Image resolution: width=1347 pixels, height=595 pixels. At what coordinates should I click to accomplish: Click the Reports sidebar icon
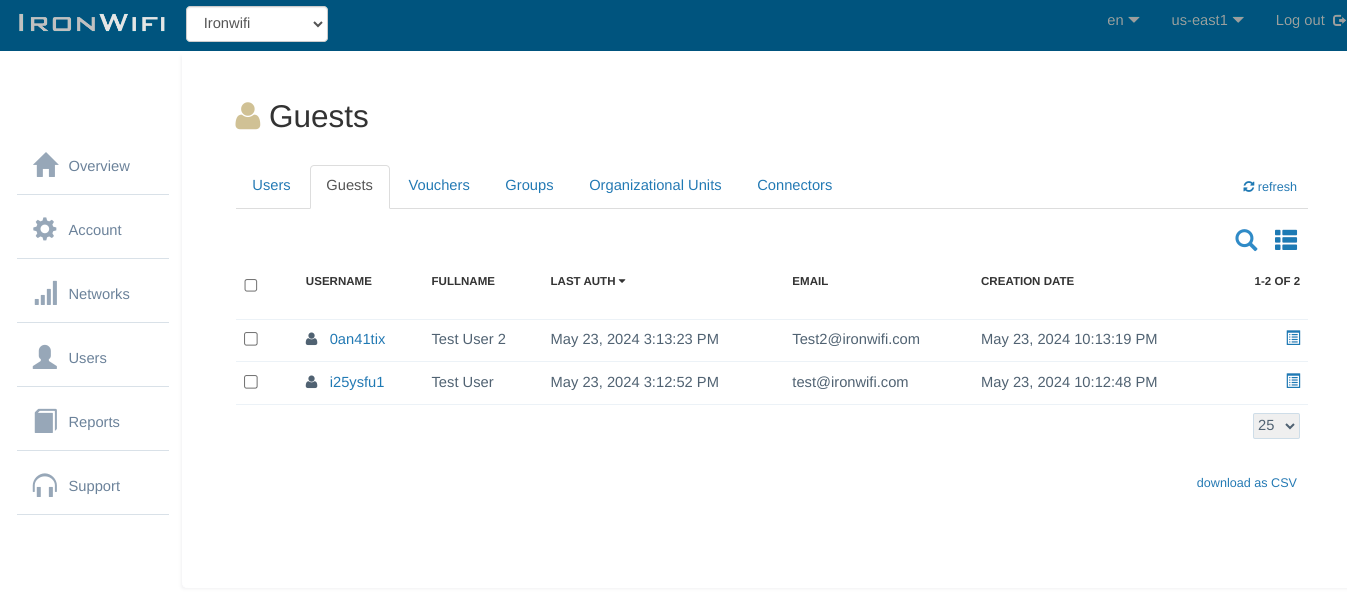click(x=46, y=420)
